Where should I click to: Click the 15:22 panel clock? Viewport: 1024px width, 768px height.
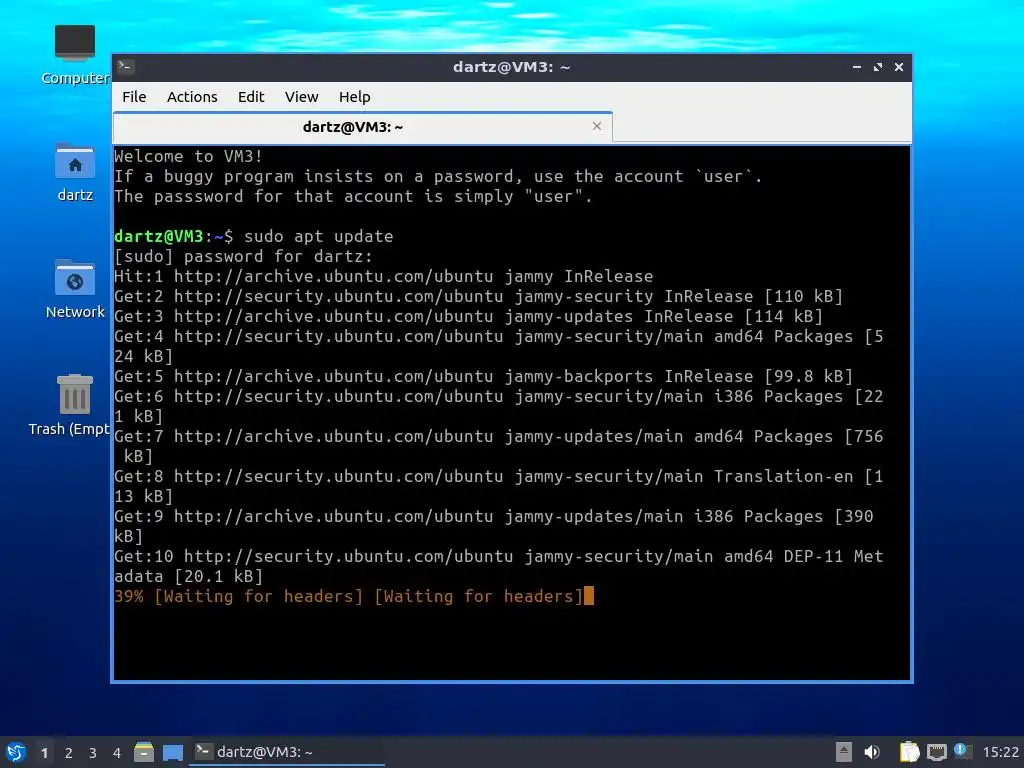[x=1000, y=752]
